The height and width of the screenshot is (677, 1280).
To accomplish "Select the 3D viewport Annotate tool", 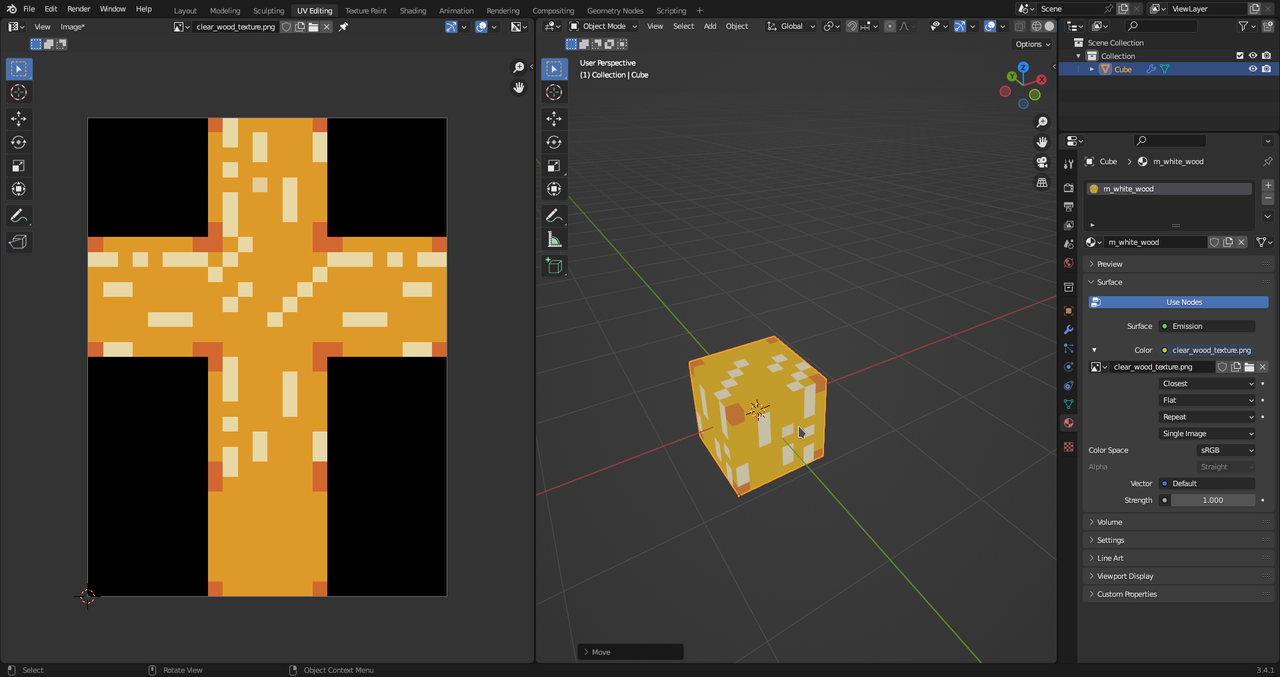I will click(554, 216).
